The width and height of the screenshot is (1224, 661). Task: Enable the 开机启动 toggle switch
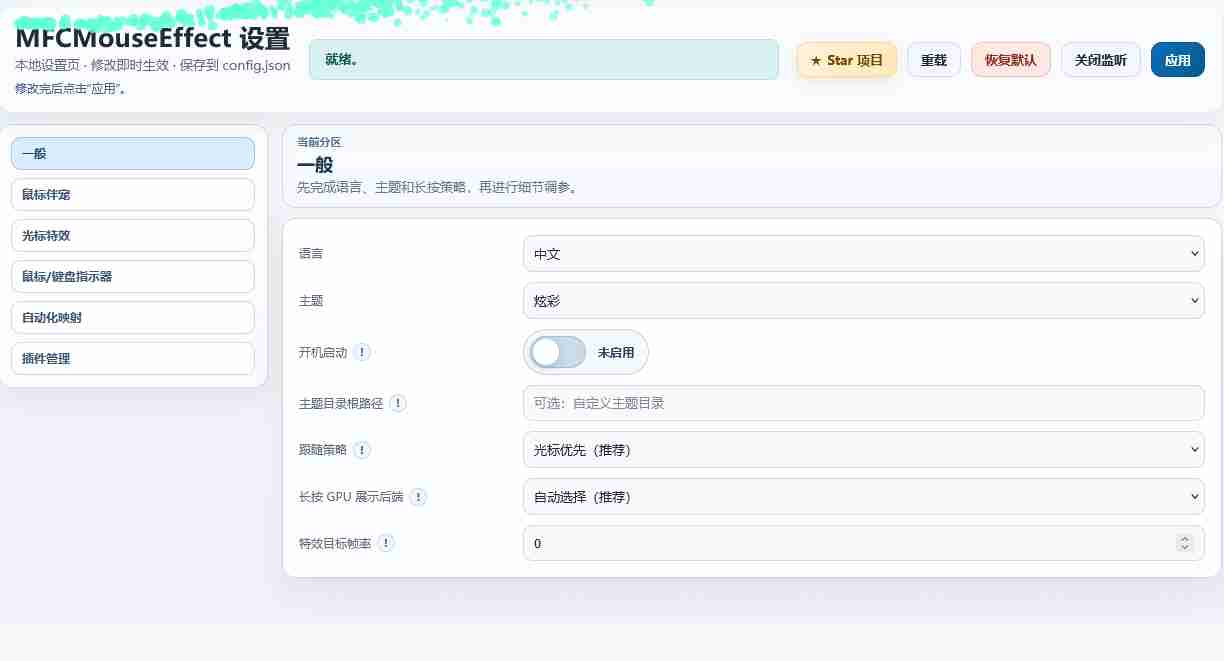[557, 352]
